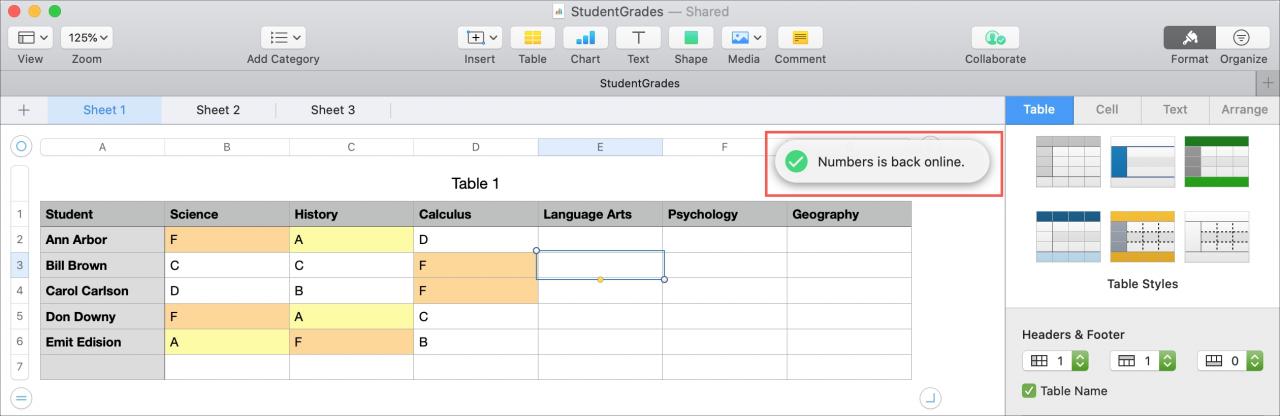This screenshot has width=1280, height=416.
Task: Open the Add Category dropdown
Action: [x=283, y=38]
